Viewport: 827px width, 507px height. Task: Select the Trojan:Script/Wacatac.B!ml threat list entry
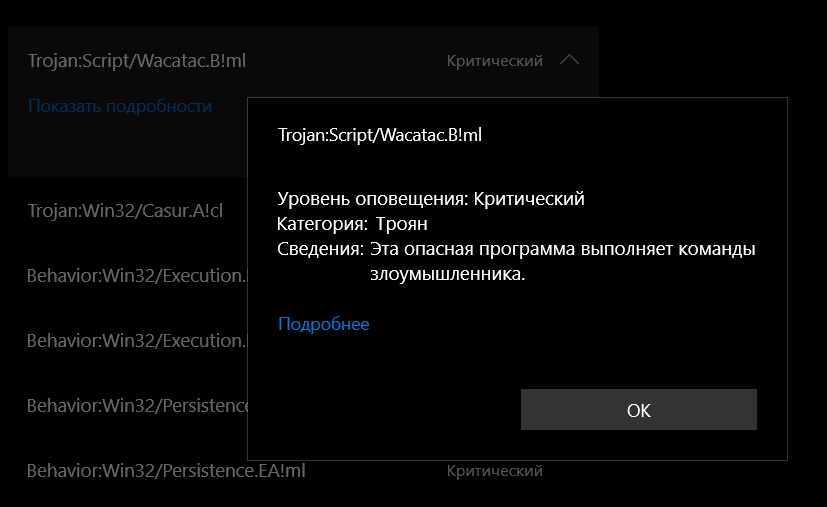[137, 61]
